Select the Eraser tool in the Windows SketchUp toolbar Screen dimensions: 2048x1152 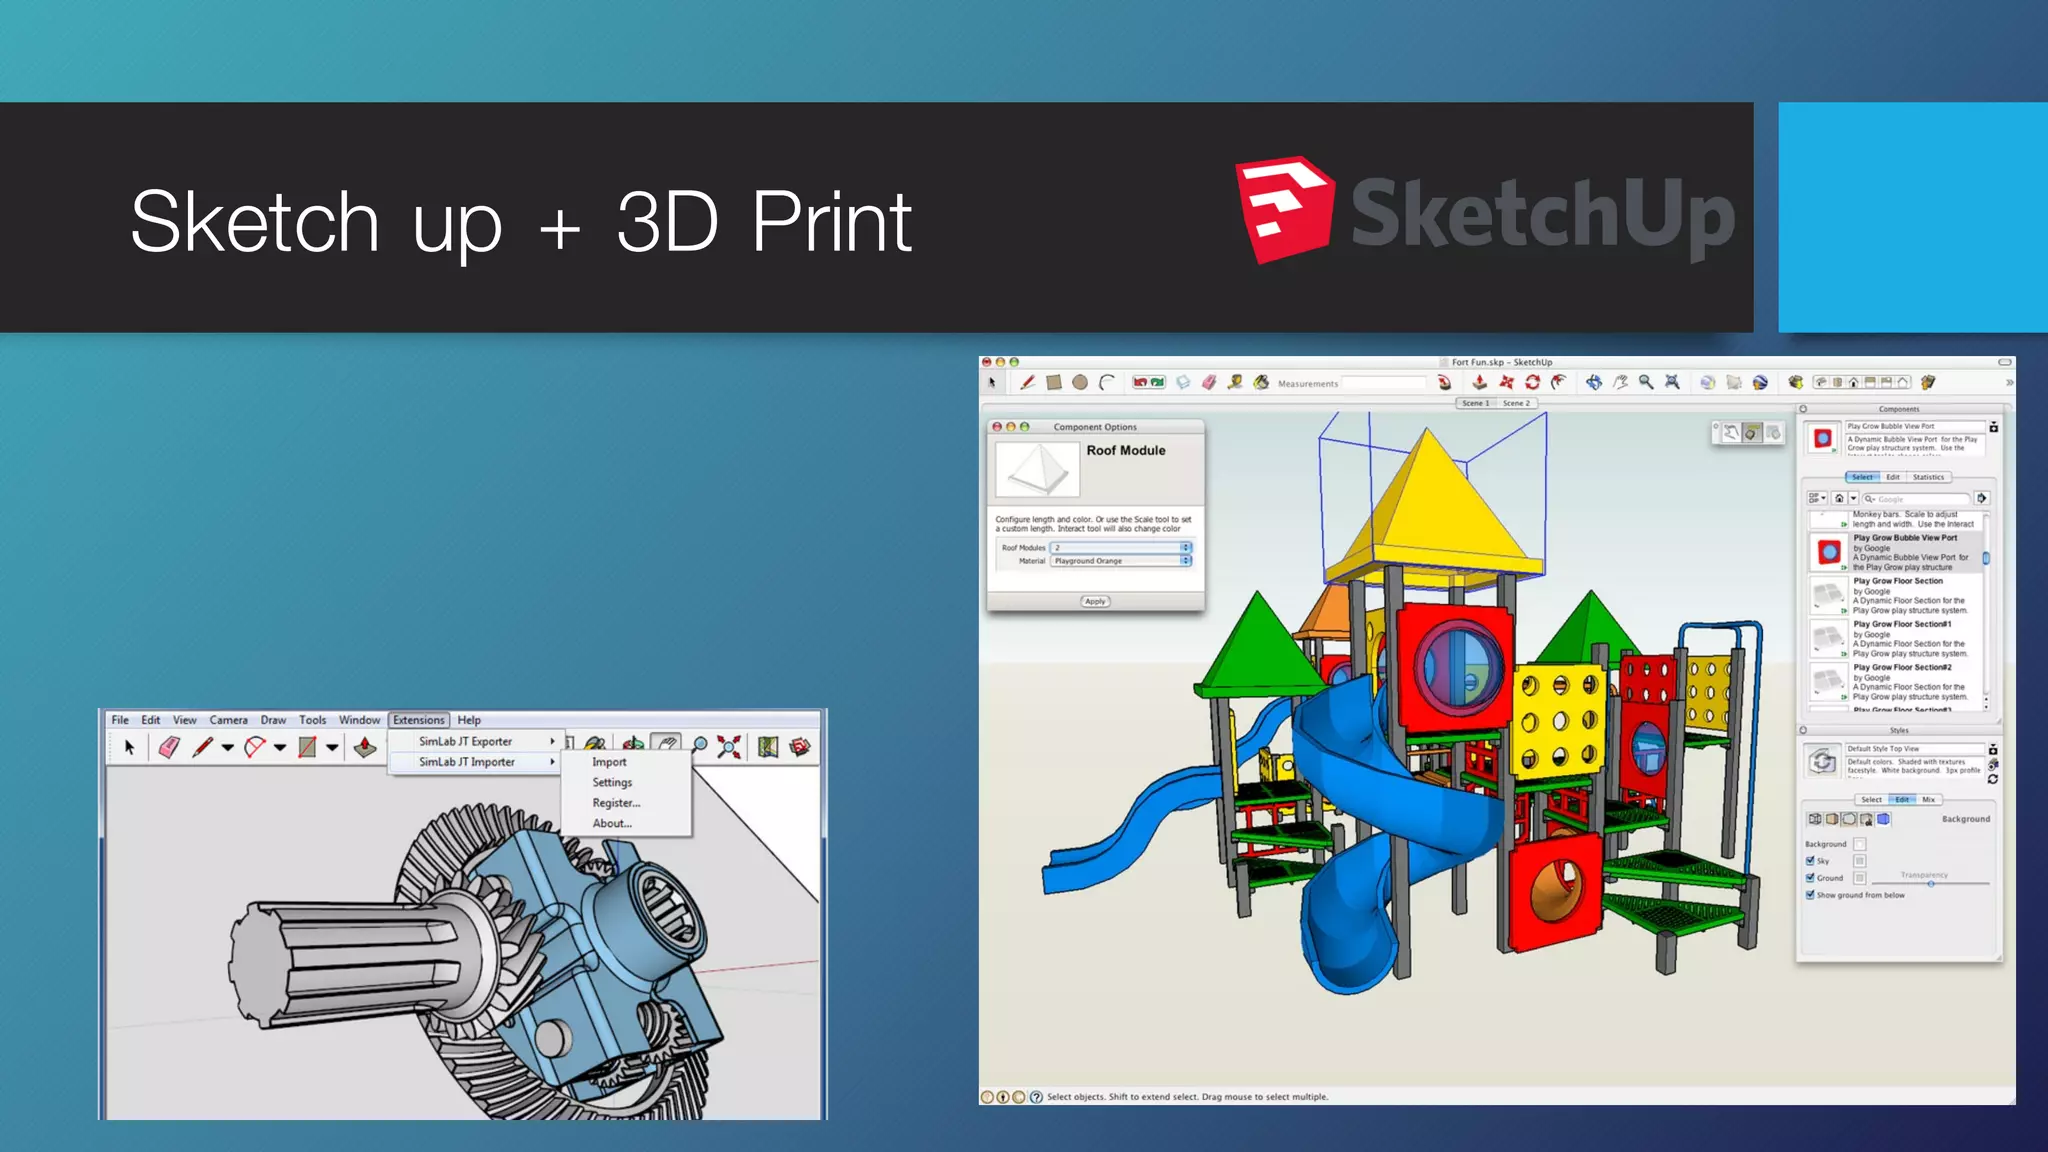point(168,747)
